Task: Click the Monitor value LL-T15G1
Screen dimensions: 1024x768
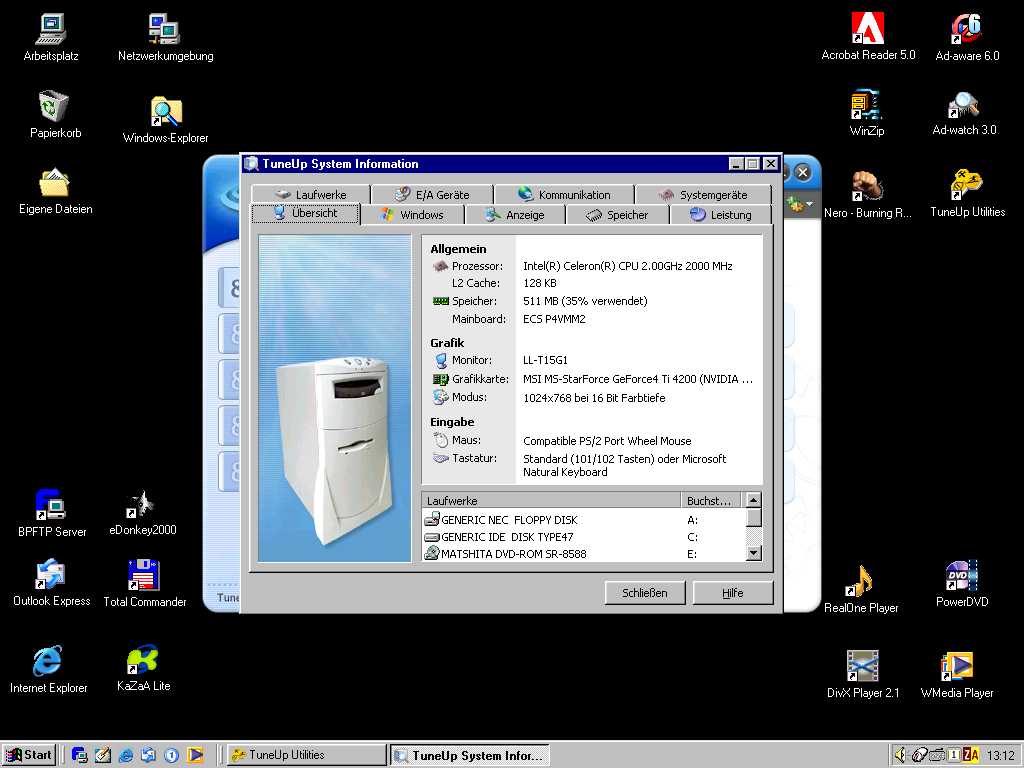Action: [545, 360]
